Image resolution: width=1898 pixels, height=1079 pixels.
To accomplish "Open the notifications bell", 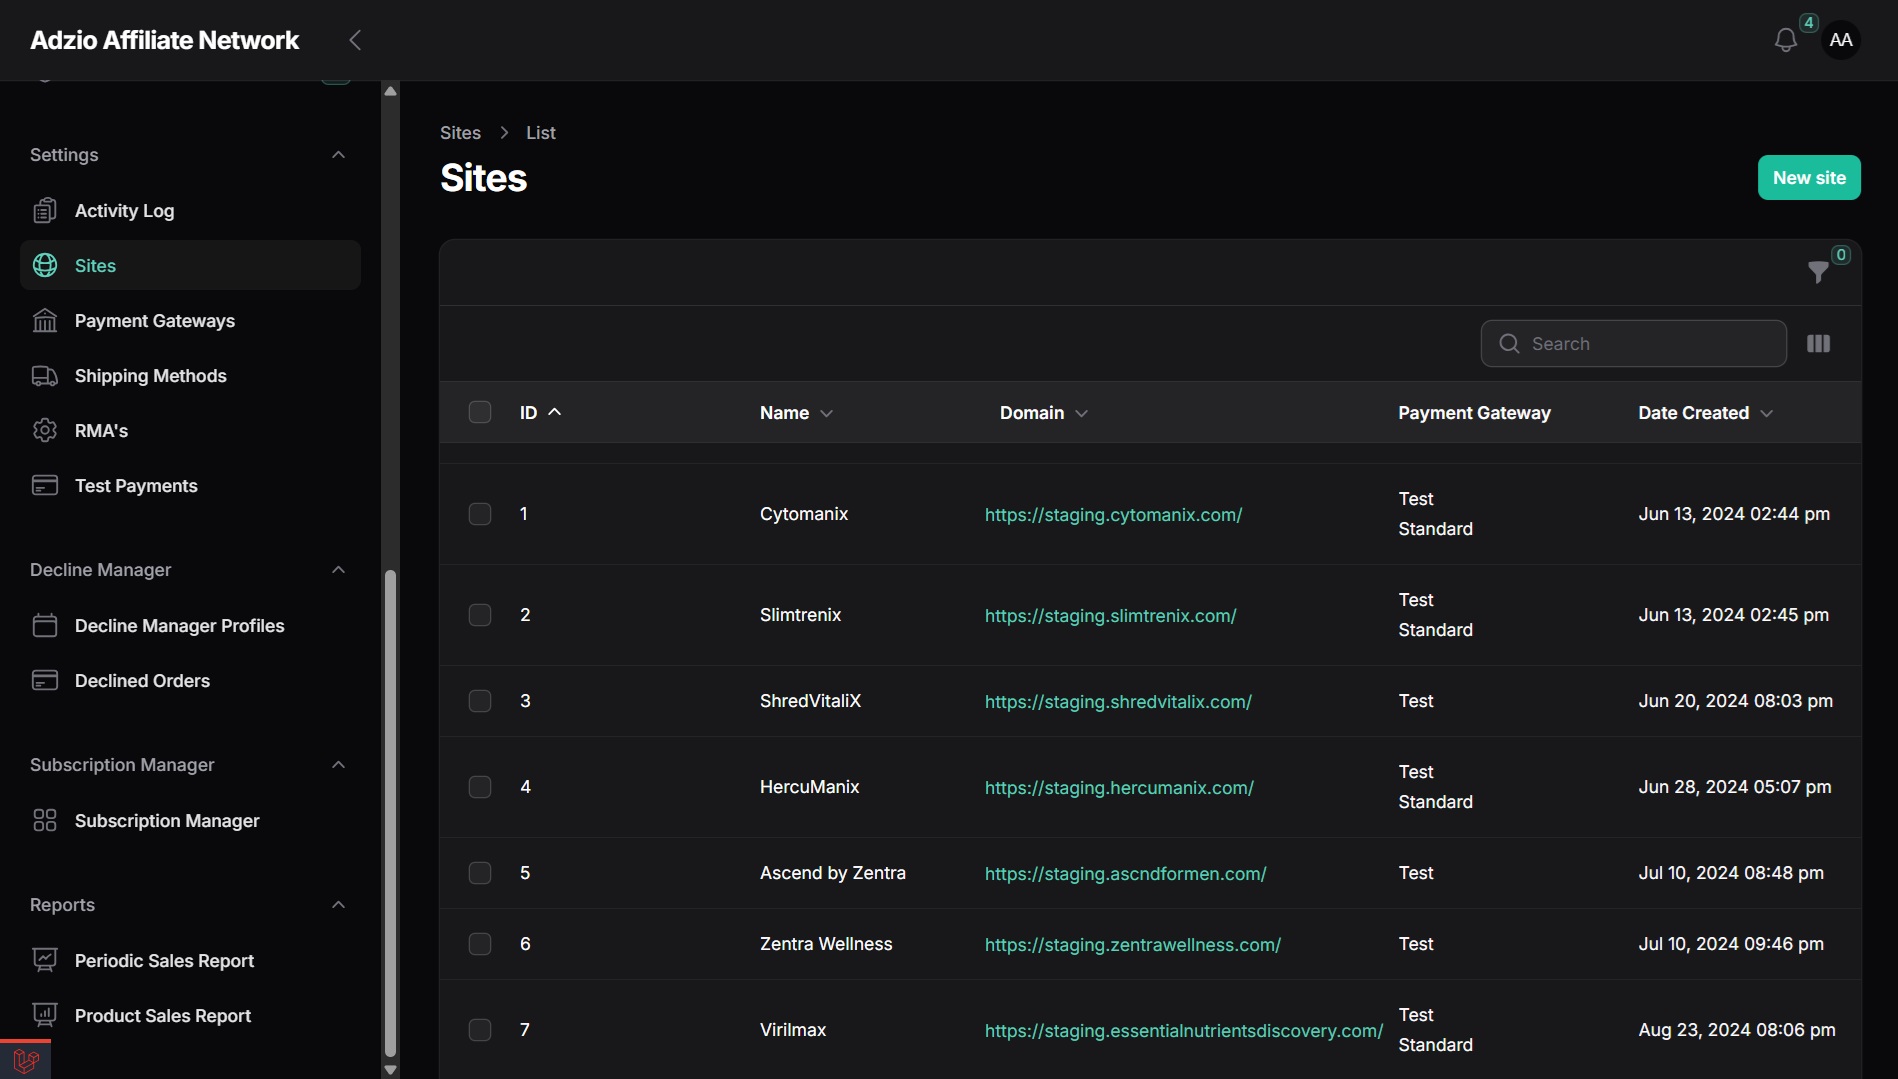I will click(1785, 40).
